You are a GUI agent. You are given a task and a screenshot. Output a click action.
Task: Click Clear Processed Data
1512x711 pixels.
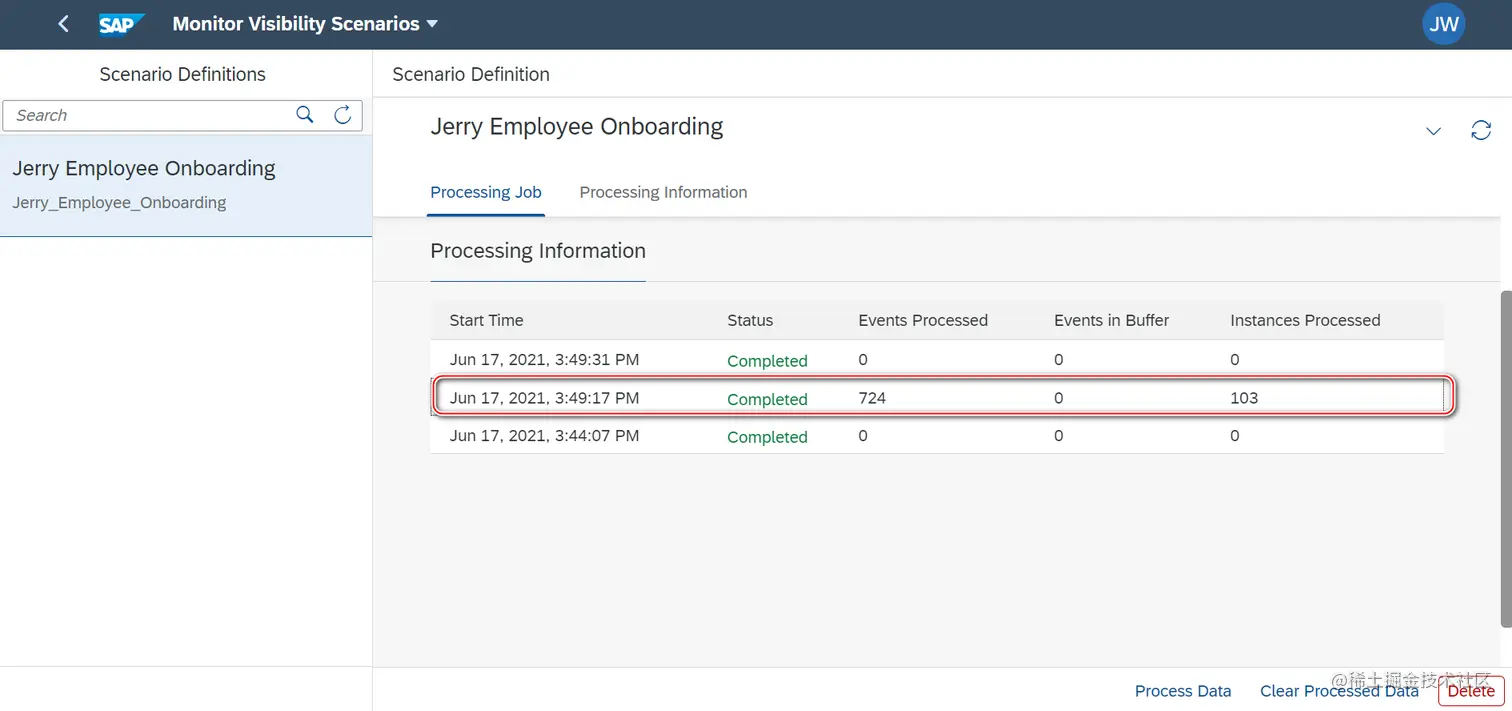click(x=1339, y=691)
